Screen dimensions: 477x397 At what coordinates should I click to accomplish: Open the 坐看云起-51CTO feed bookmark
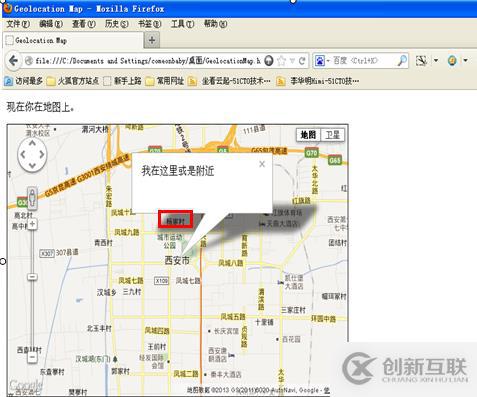(229, 81)
